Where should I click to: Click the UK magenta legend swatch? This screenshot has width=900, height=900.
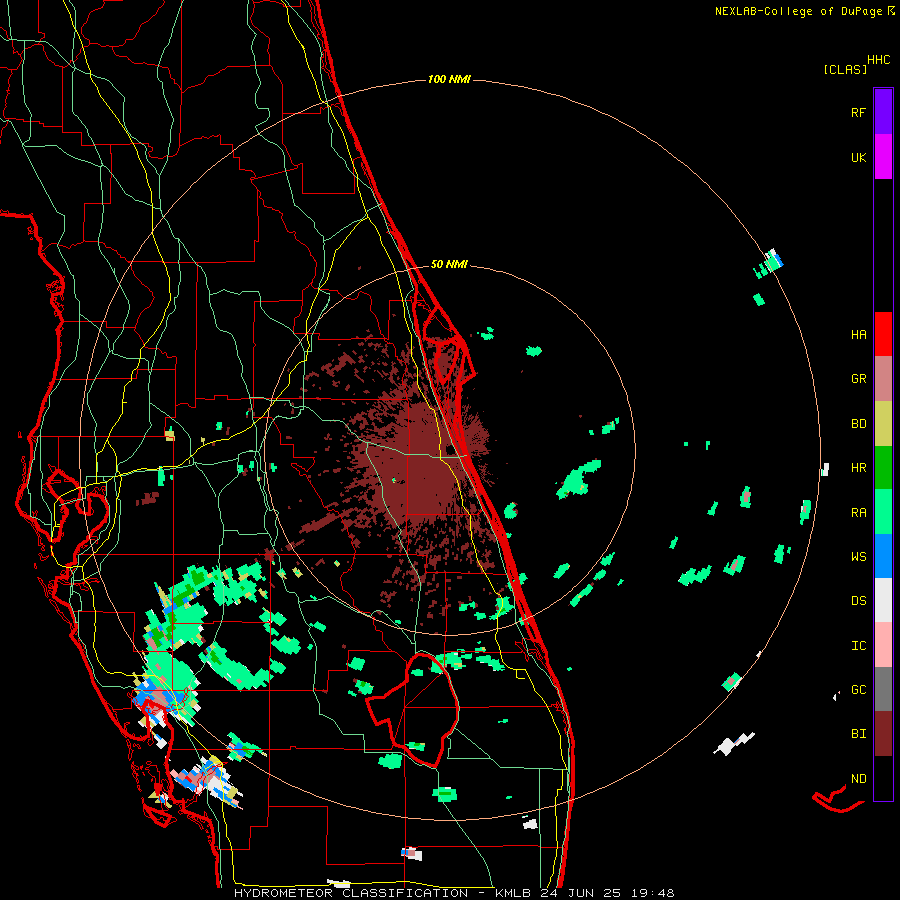(883, 157)
